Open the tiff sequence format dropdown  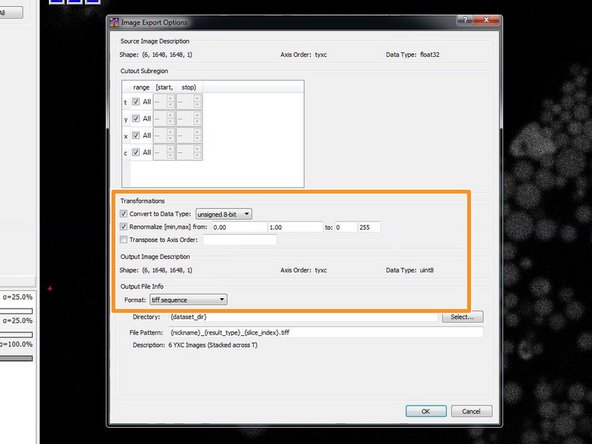coord(188,300)
